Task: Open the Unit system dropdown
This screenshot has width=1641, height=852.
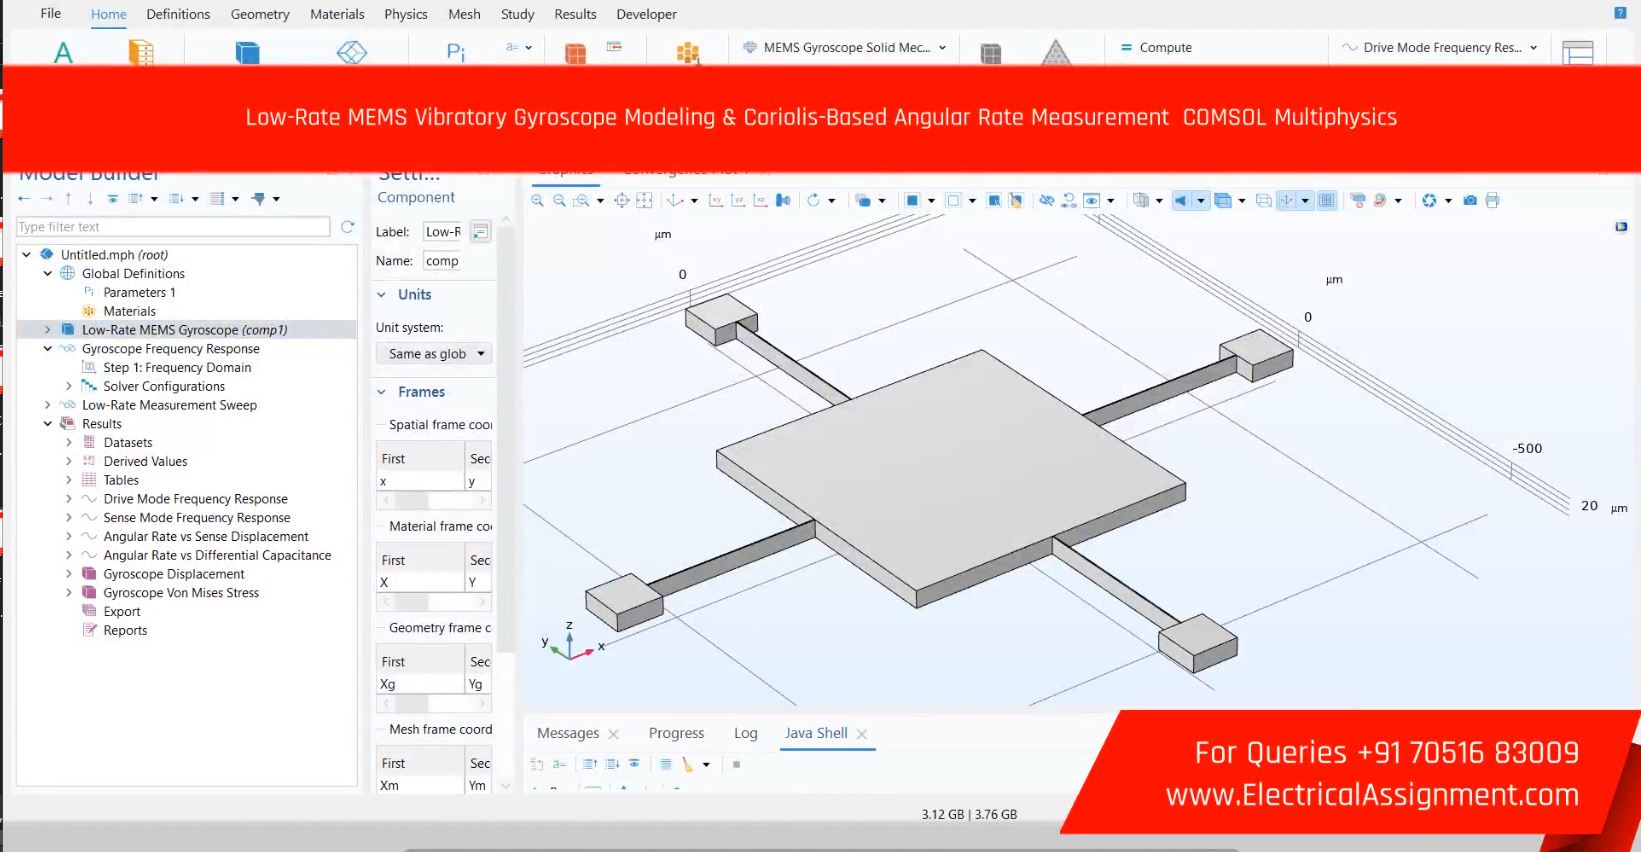Action: [434, 354]
